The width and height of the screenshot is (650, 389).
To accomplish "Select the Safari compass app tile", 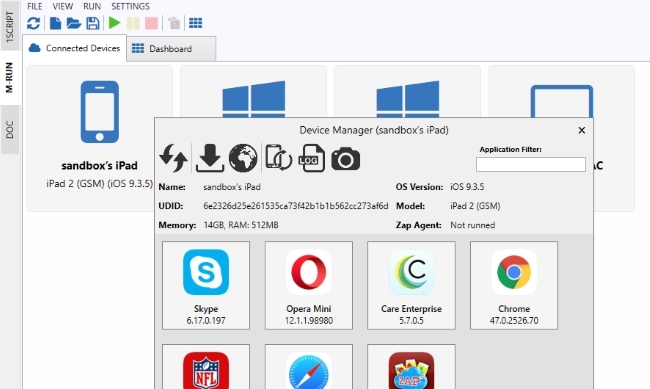I will tap(309, 367).
